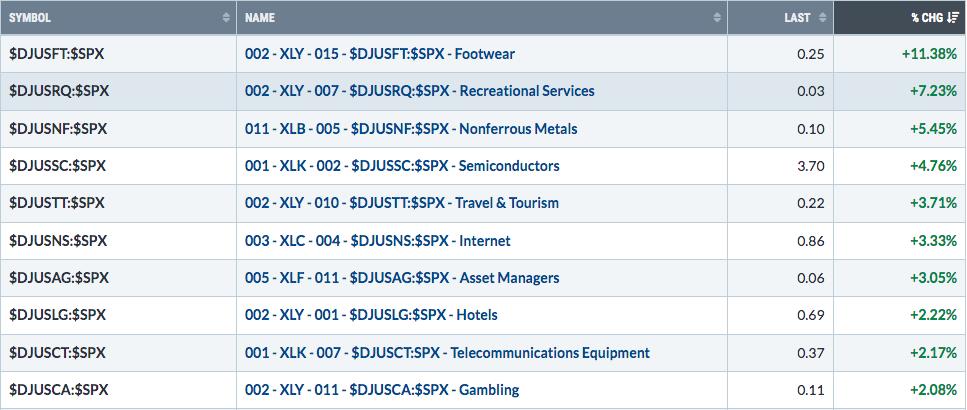Select the $DJUSFT:$SPX symbol cell
The height and width of the screenshot is (410, 967).
pos(58,53)
